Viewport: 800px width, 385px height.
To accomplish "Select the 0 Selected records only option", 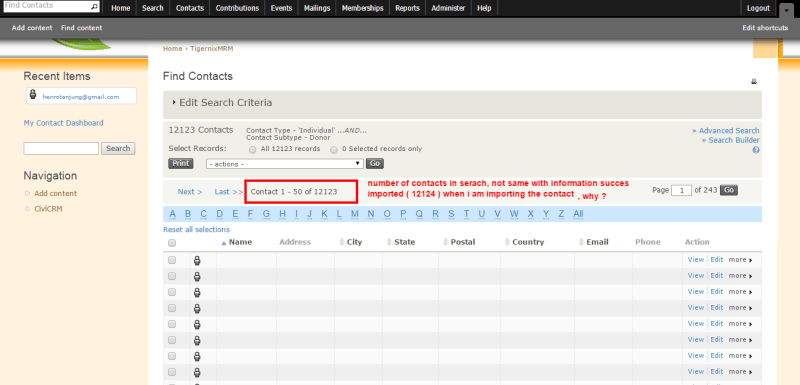I will 334,150.
